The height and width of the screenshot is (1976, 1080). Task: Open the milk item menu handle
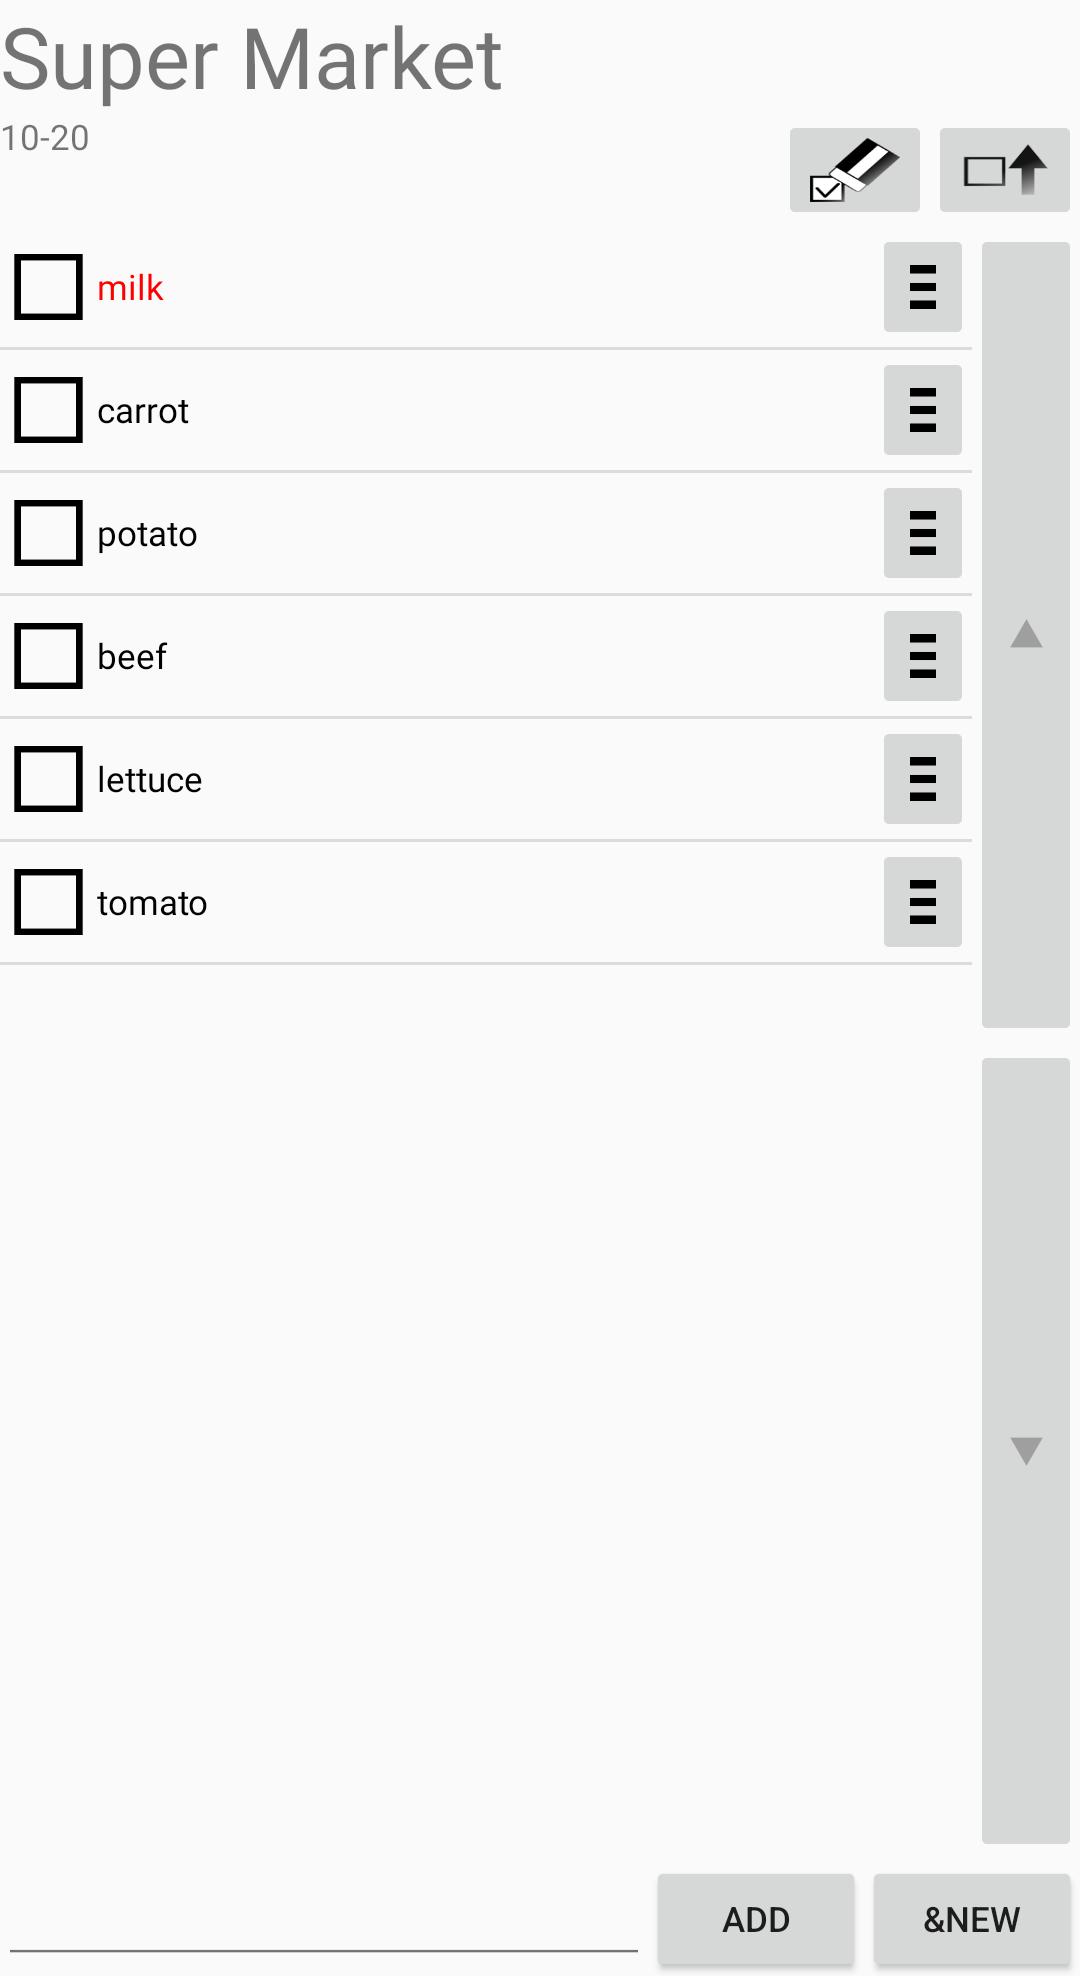click(x=922, y=287)
